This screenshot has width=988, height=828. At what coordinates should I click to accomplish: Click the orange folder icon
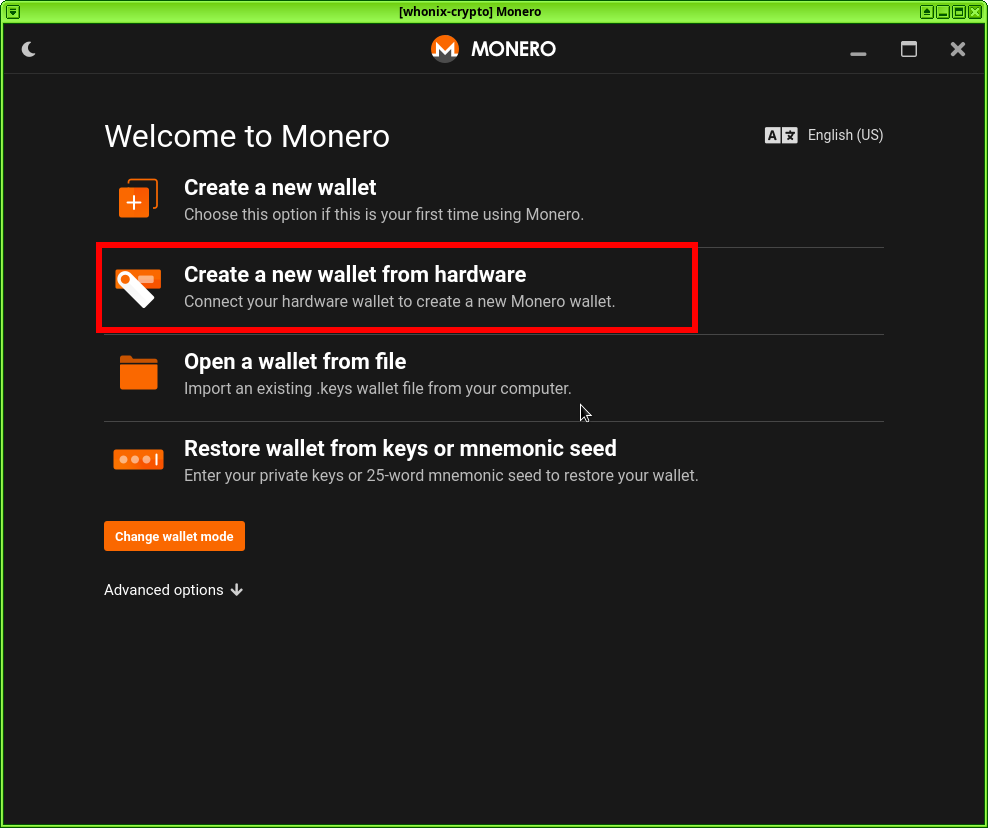(x=139, y=372)
